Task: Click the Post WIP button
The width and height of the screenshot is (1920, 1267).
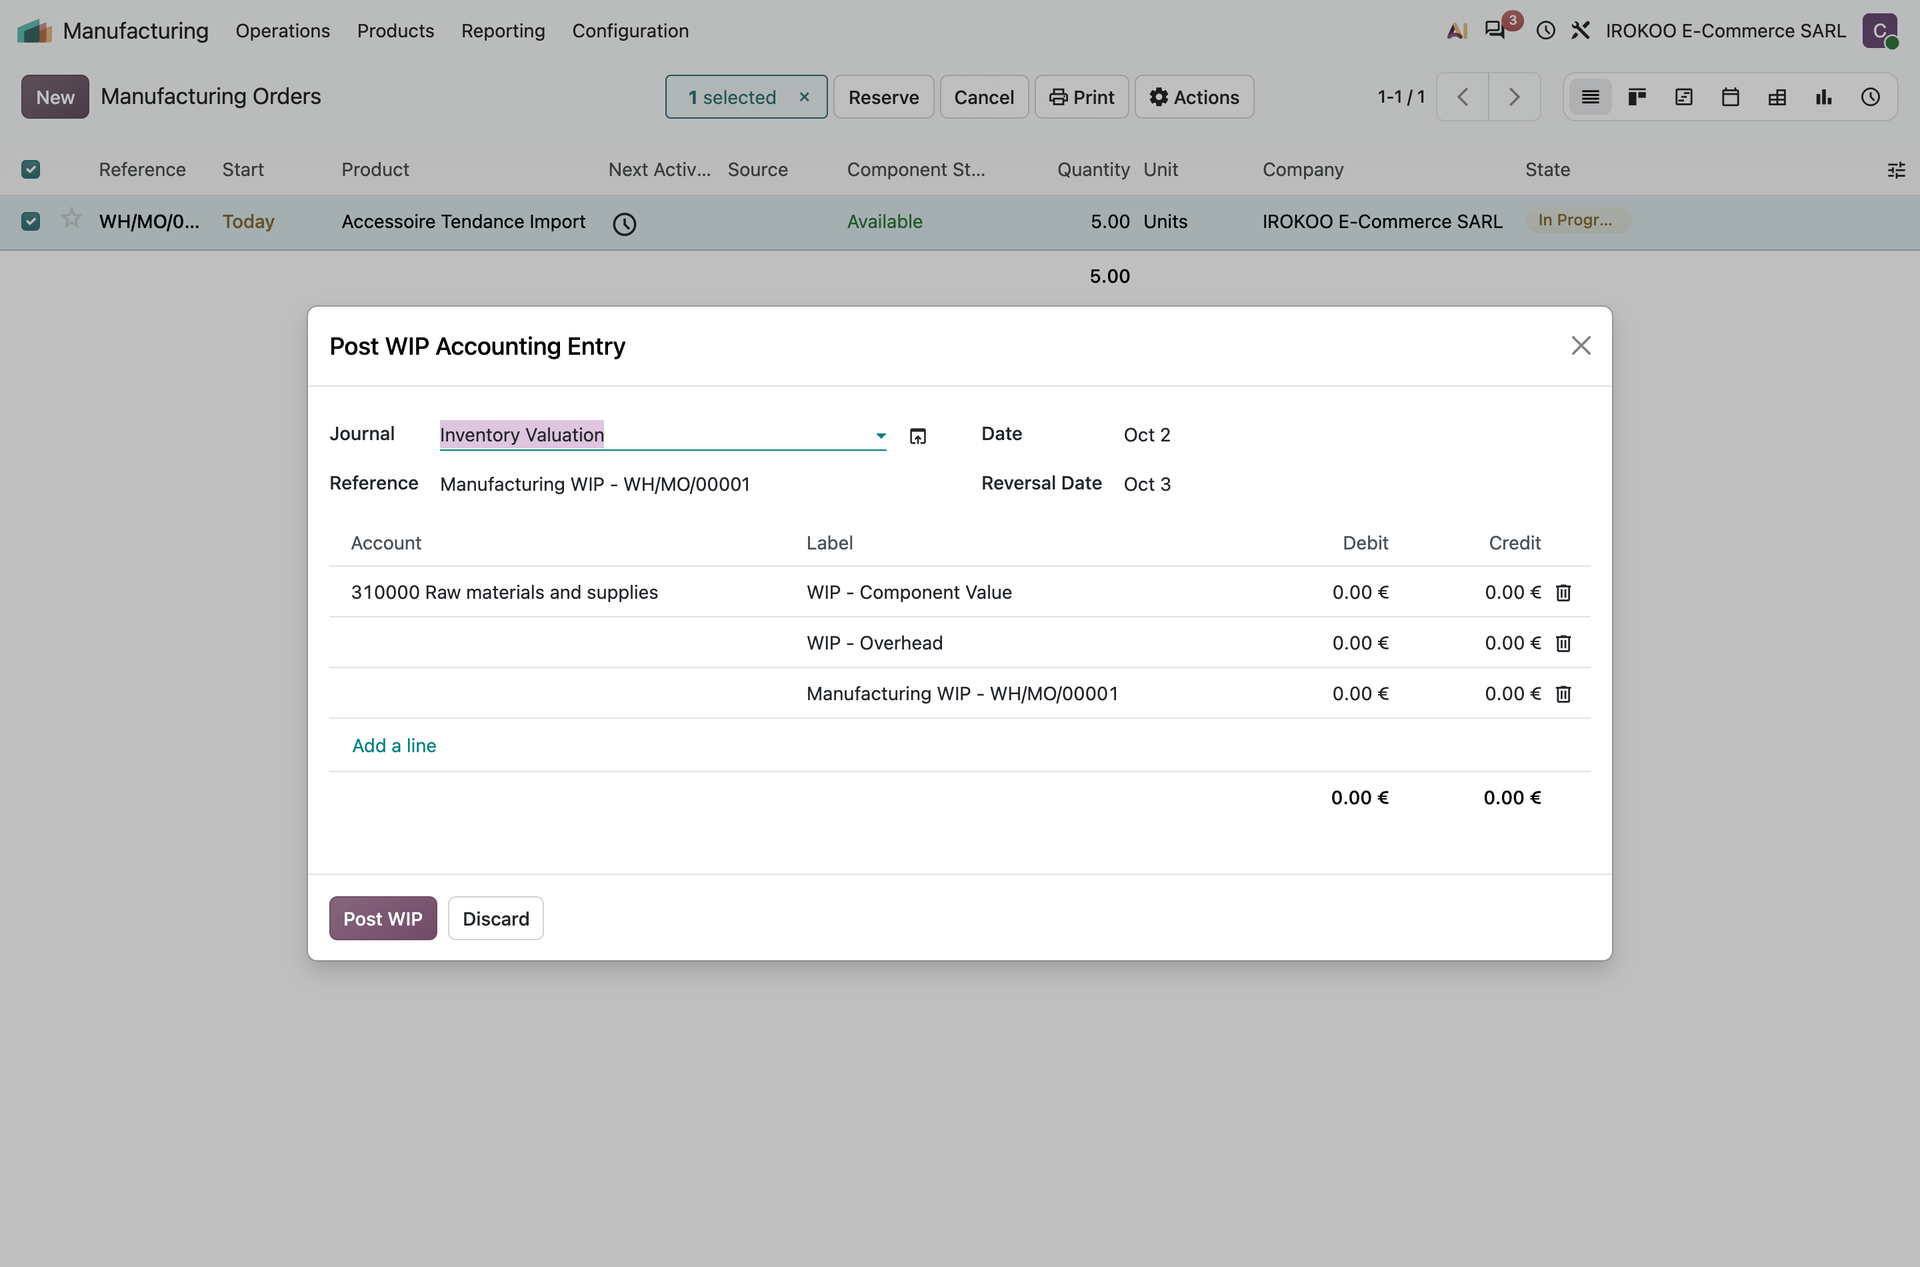Action: (x=383, y=918)
